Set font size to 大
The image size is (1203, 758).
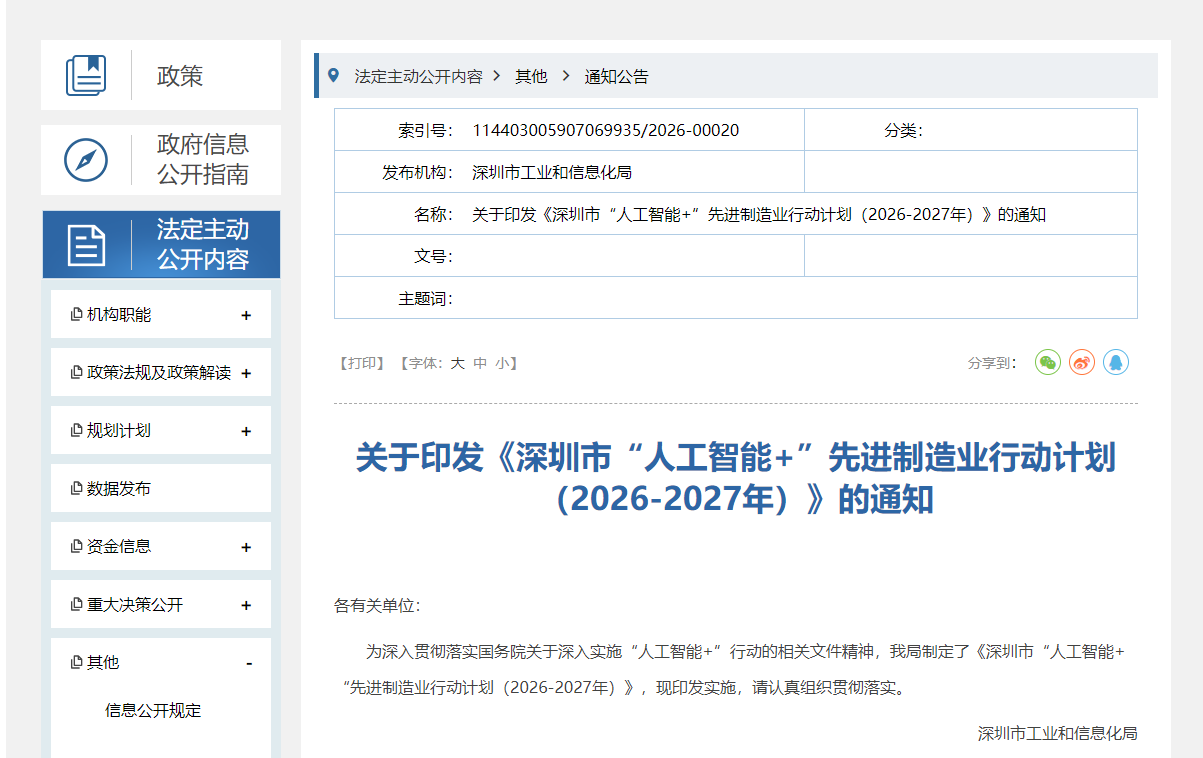(x=457, y=363)
